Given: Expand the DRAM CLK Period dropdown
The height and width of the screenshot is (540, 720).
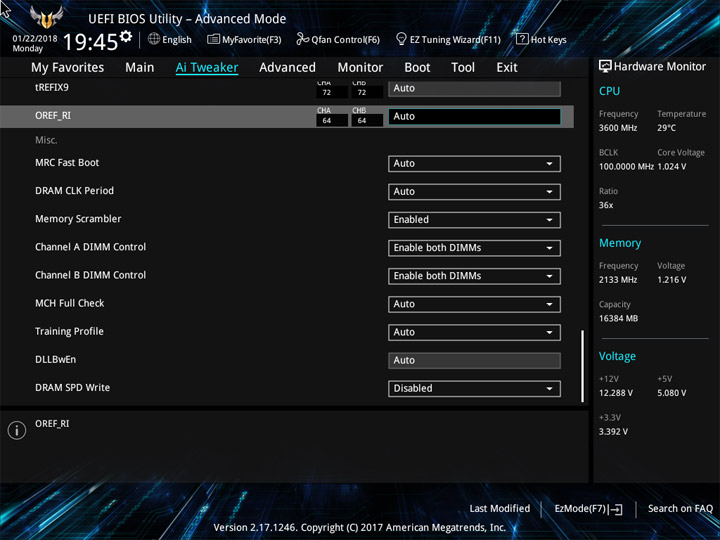Looking at the screenshot, I should pyautogui.click(x=474, y=191).
